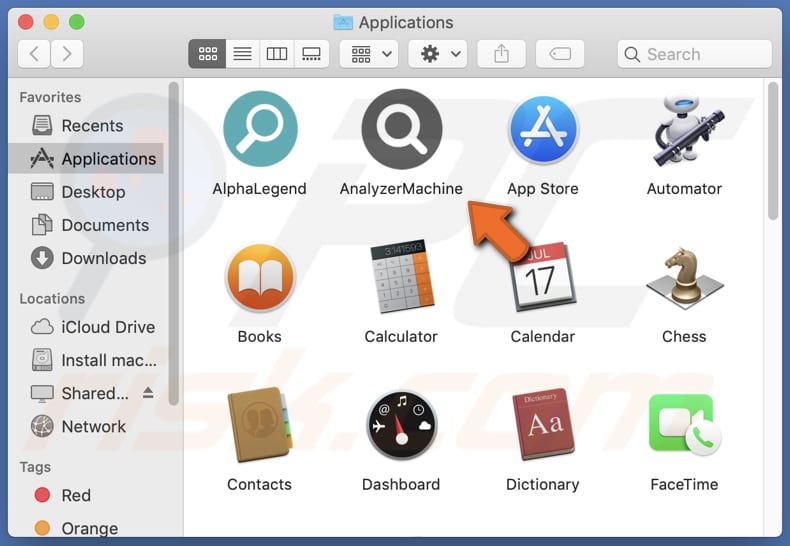
Task: Open Desktop in the sidebar
Action: pyautogui.click(x=86, y=192)
